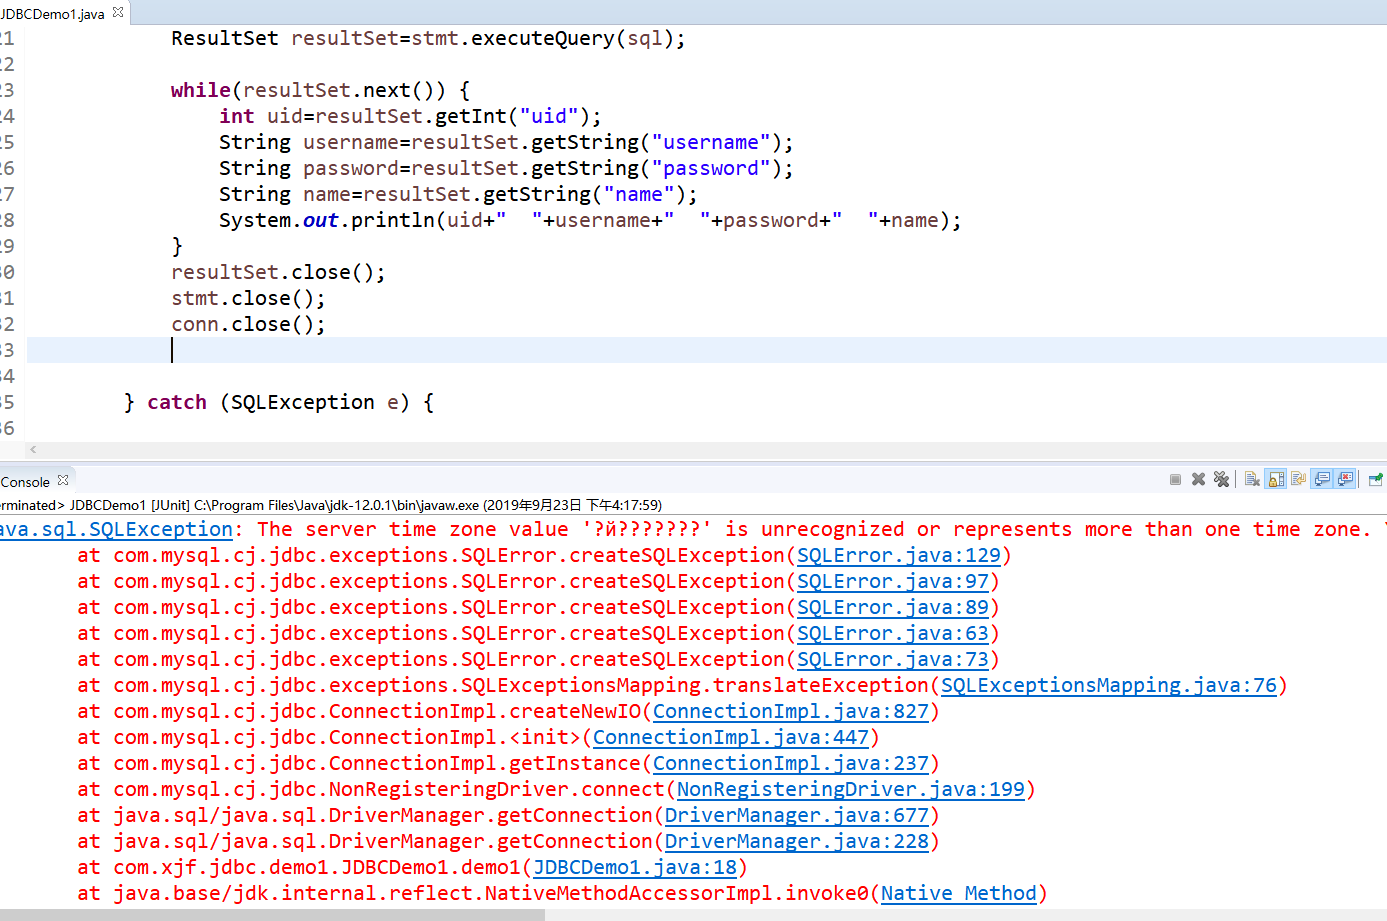This screenshot has height=921, width=1387.
Task: Open the ConnectionImpl.java:827 link
Action: coord(790,711)
